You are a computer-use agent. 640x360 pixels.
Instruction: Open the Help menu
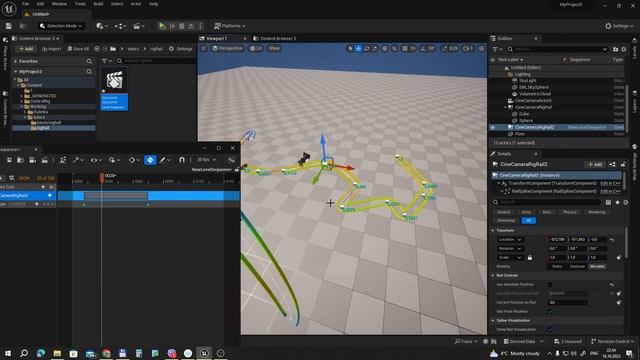click(153, 4)
